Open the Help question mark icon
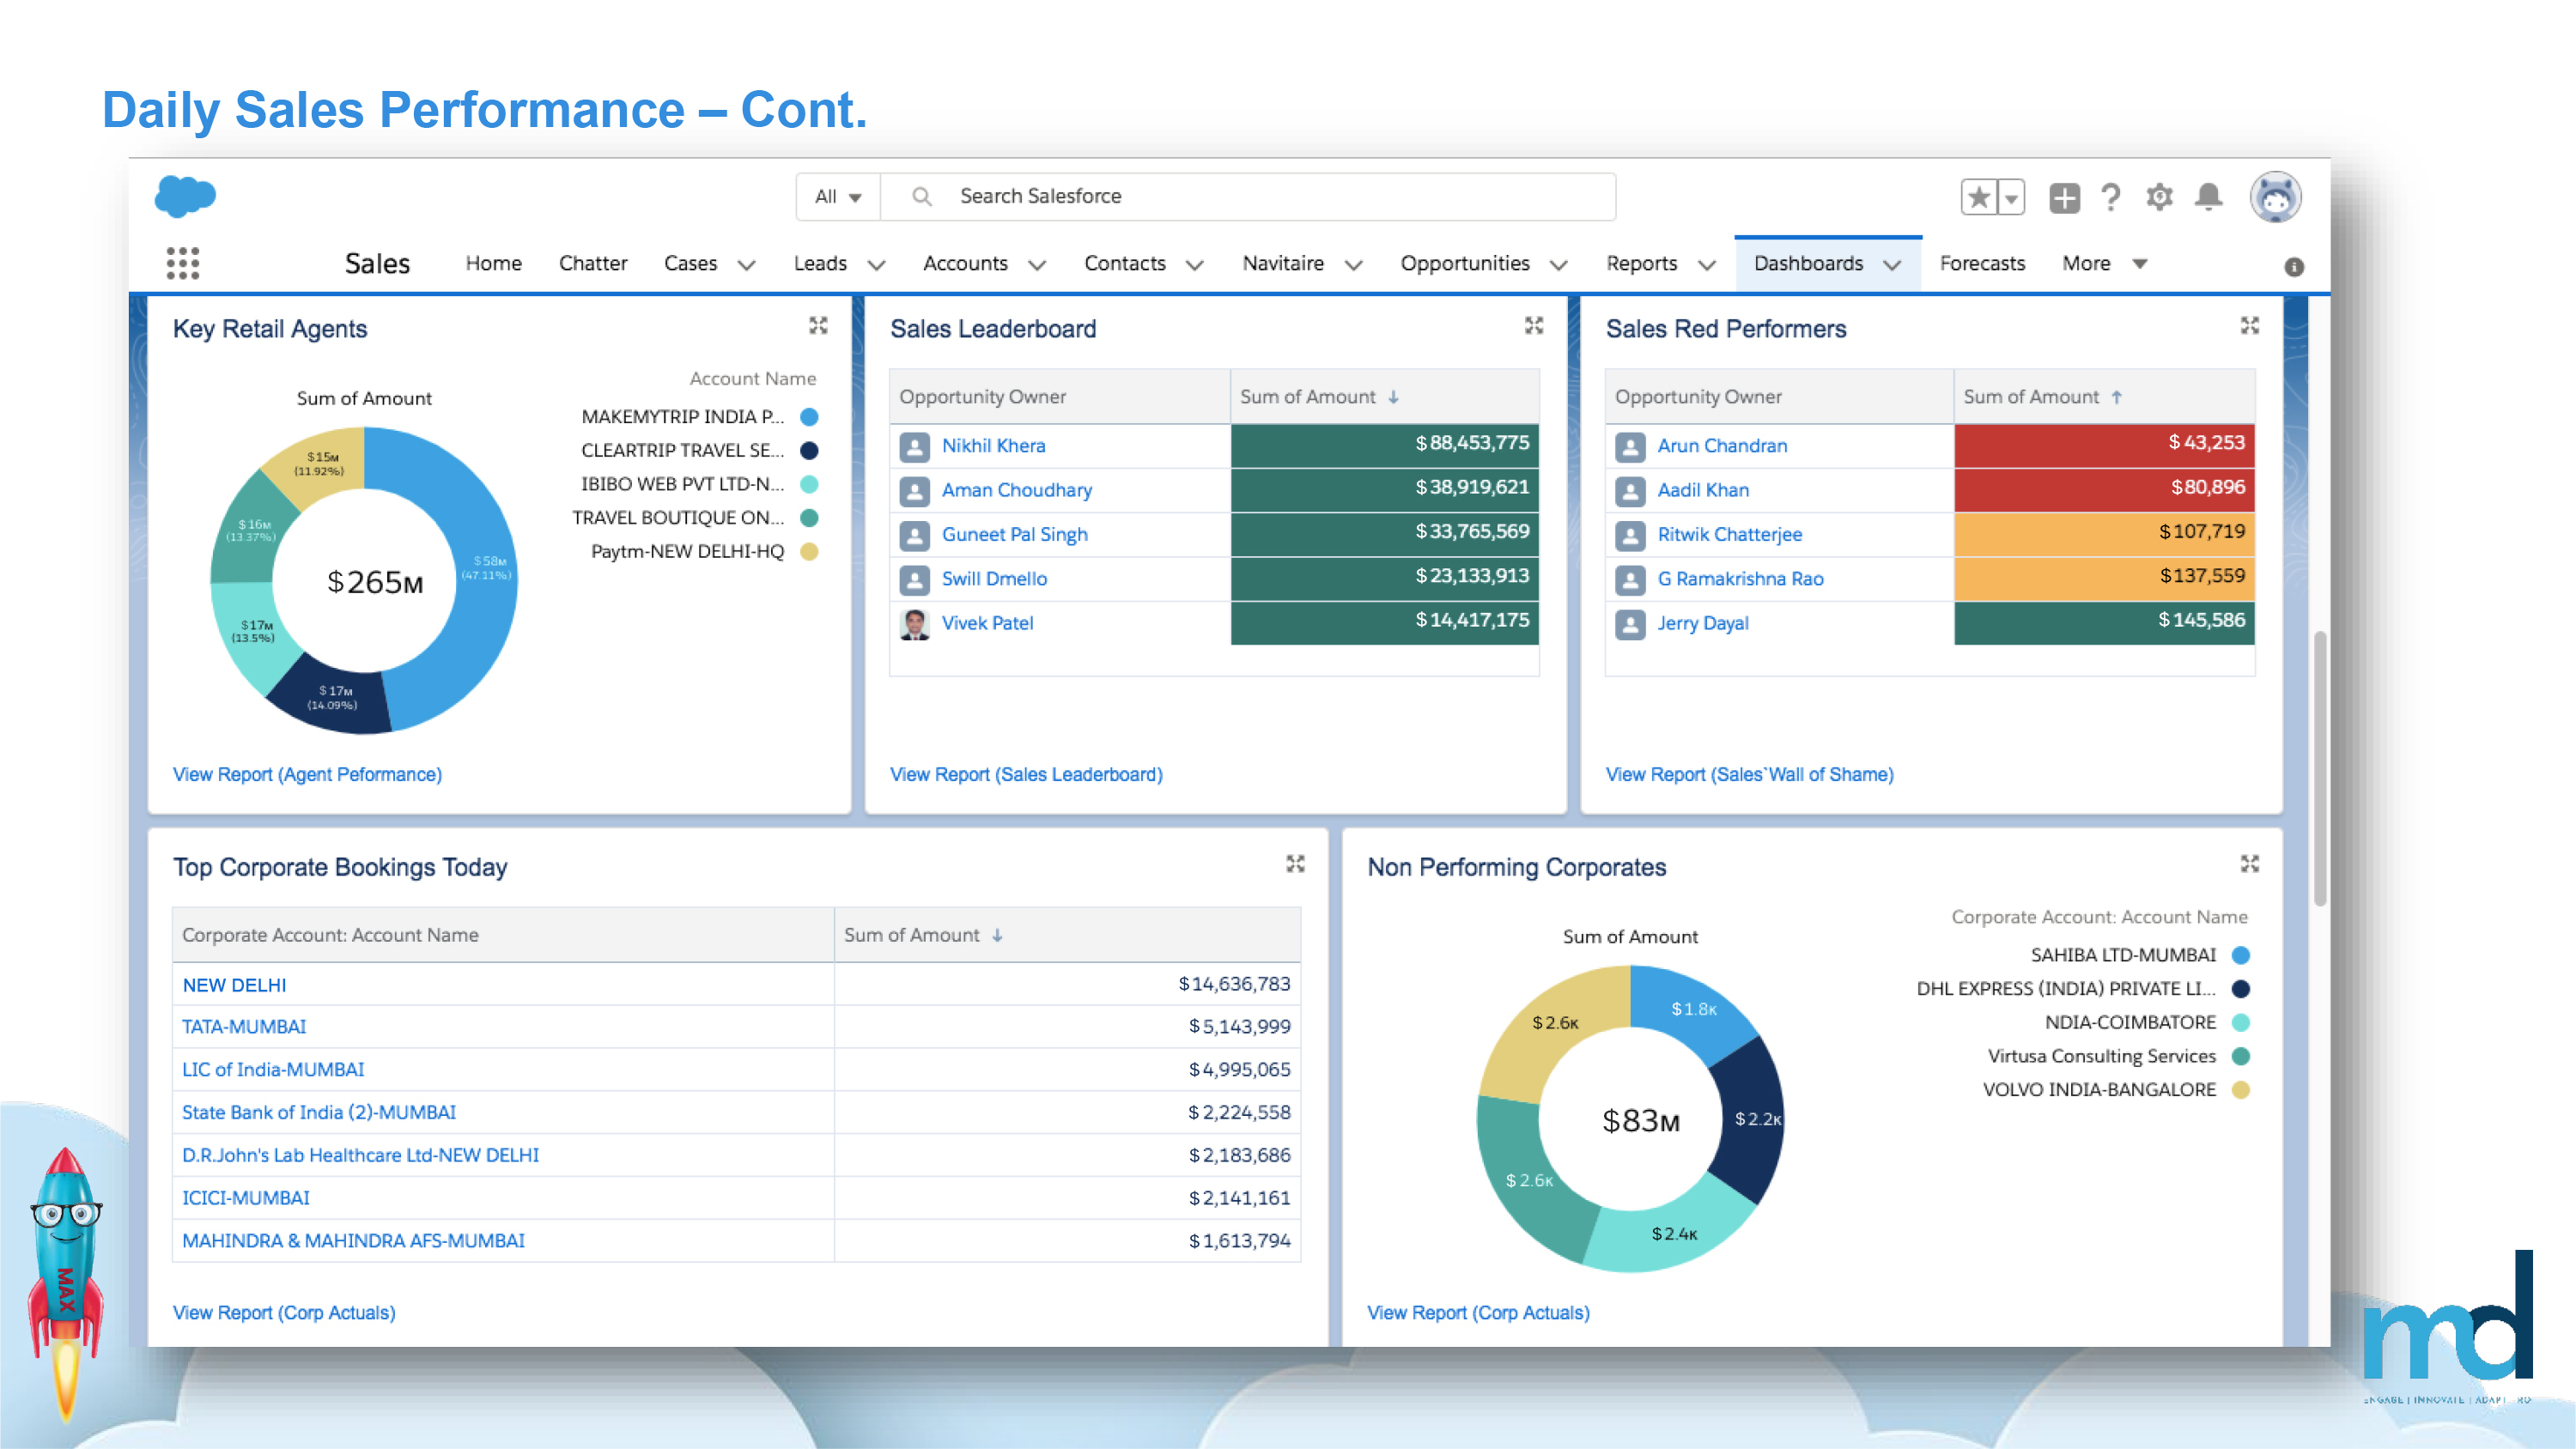The image size is (2576, 1449). (2111, 197)
